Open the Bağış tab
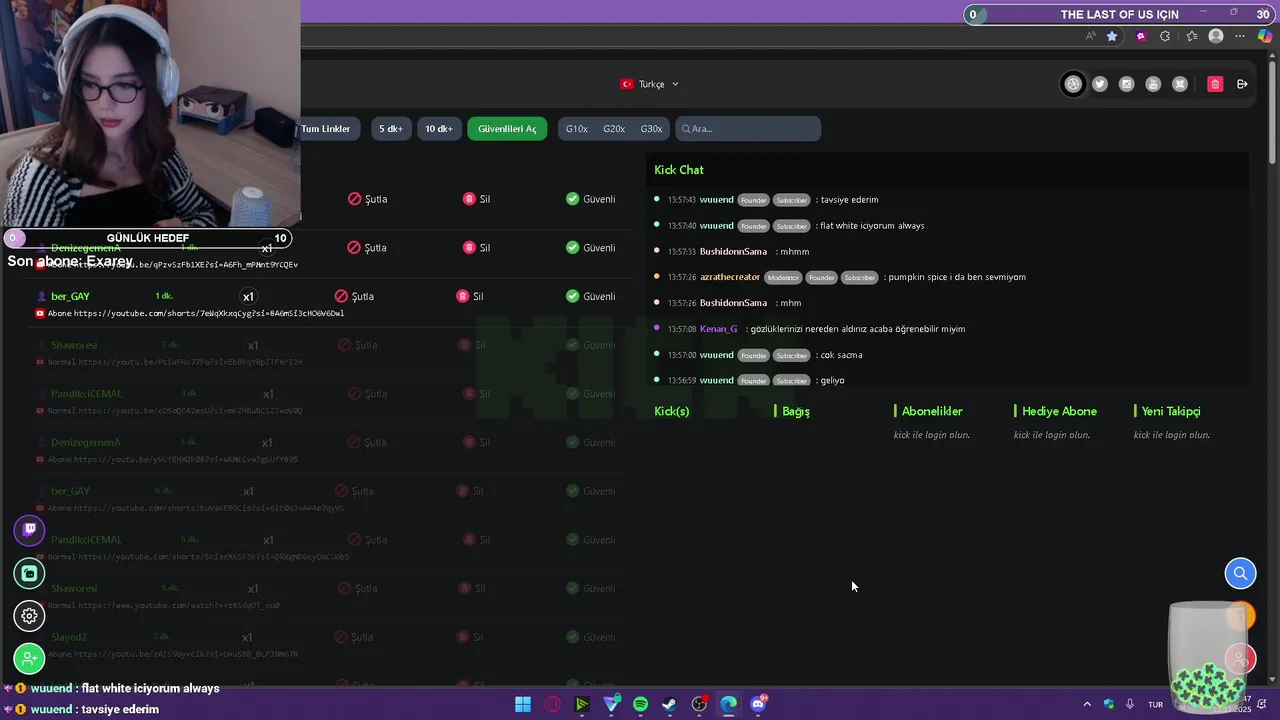The height and width of the screenshot is (720, 1280). 795,411
